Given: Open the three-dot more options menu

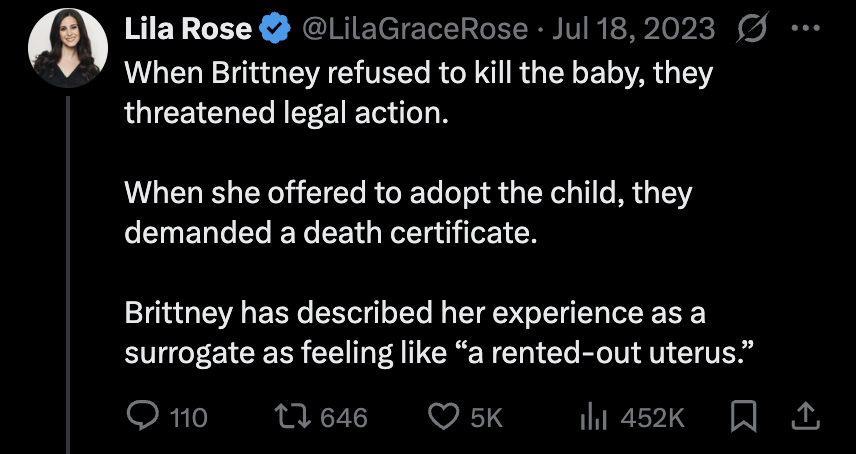Looking at the screenshot, I should point(804,29).
